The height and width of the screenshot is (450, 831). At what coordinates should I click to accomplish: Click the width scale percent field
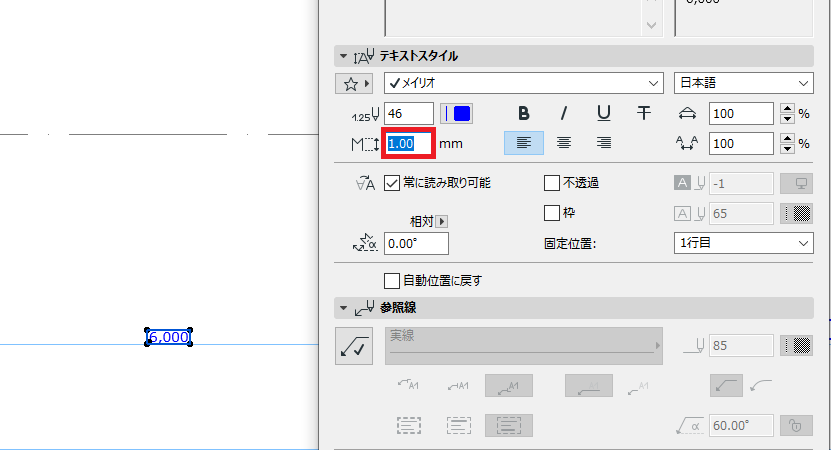coord(741,113)
